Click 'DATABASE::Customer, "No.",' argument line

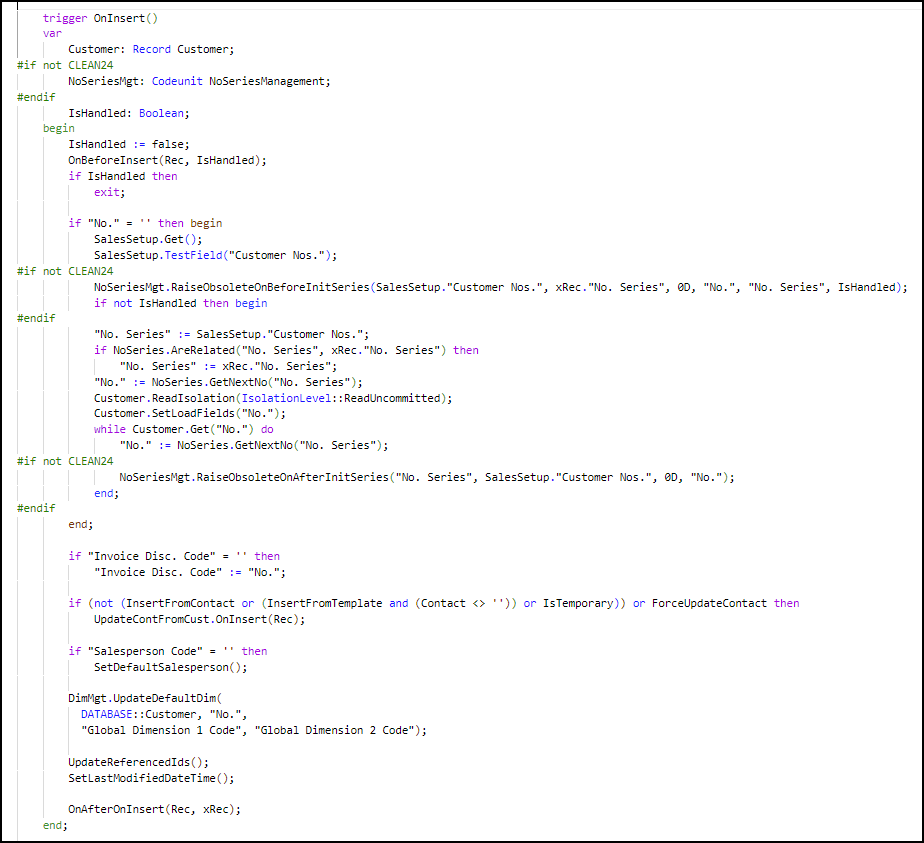pyautogui.click(x=164, y=714)
